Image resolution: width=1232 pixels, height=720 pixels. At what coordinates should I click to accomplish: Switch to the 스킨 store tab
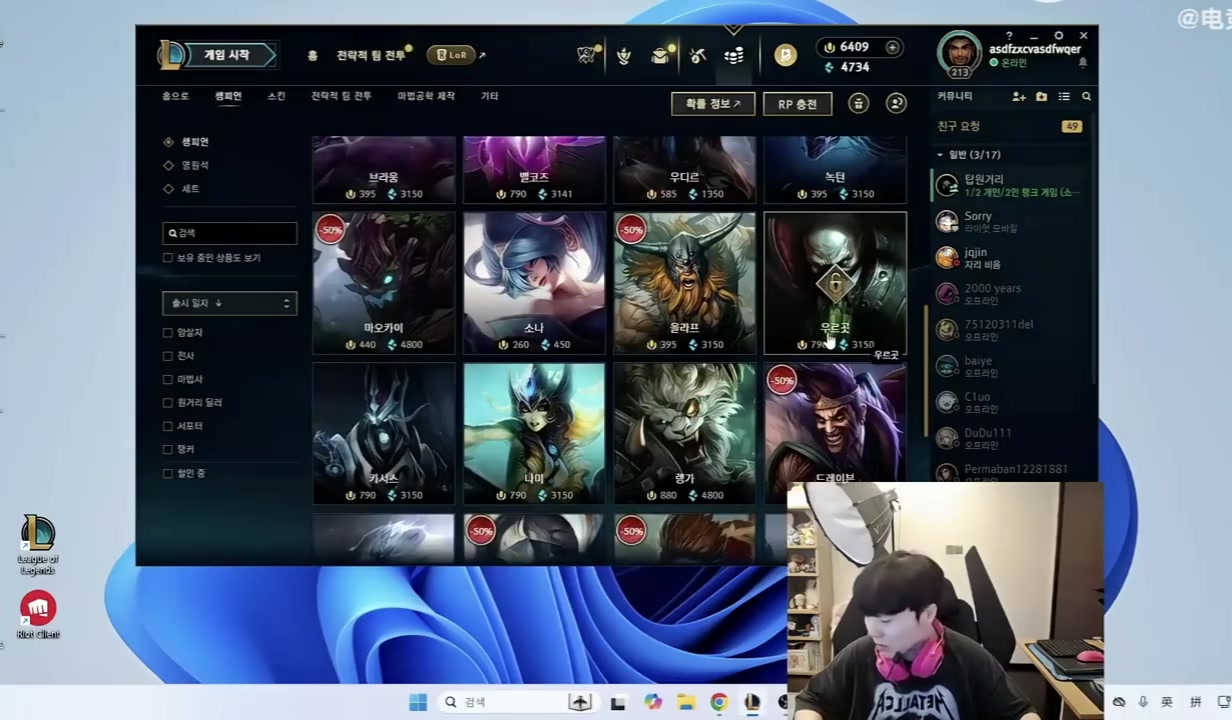(276, 96)
